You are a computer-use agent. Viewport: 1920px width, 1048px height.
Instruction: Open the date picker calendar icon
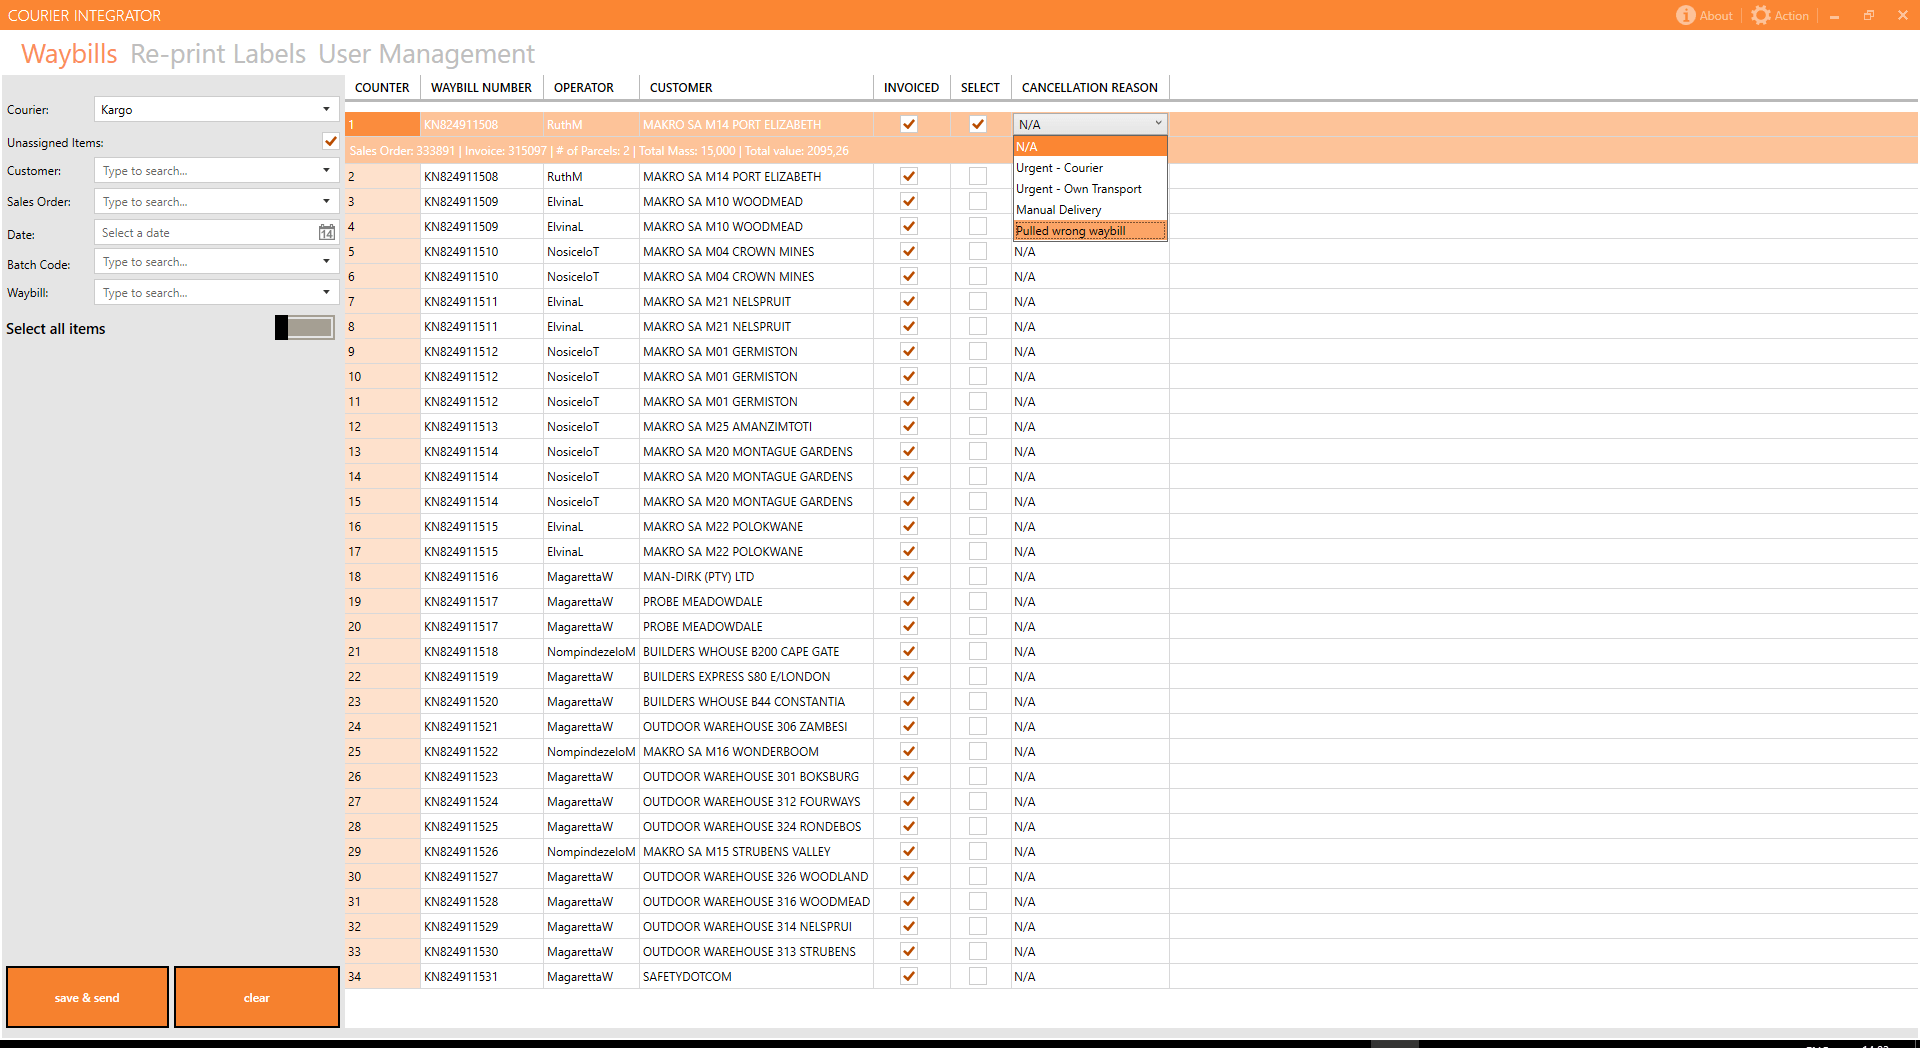[x=327, y=233]
